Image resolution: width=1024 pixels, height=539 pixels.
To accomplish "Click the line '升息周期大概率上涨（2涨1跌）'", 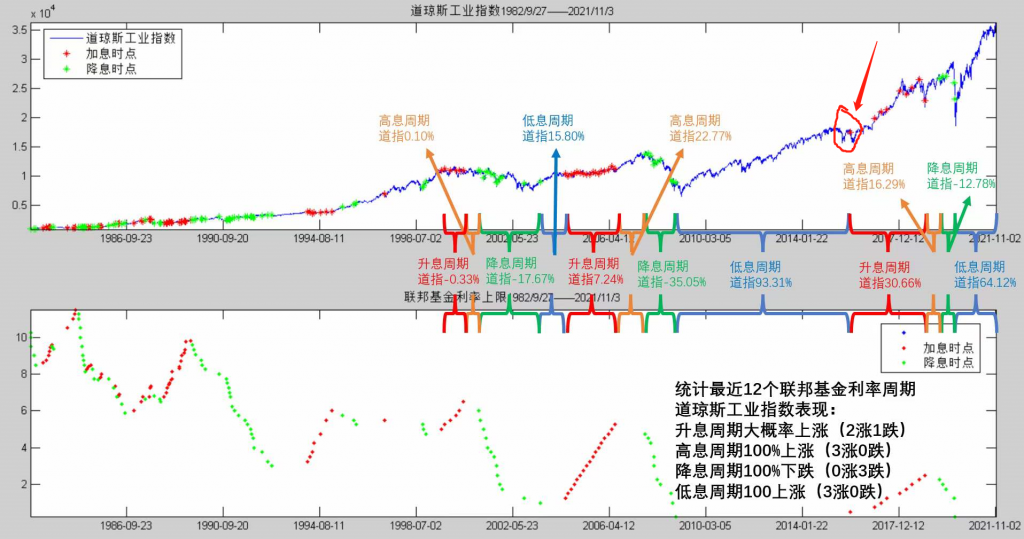I will [791, 430].
